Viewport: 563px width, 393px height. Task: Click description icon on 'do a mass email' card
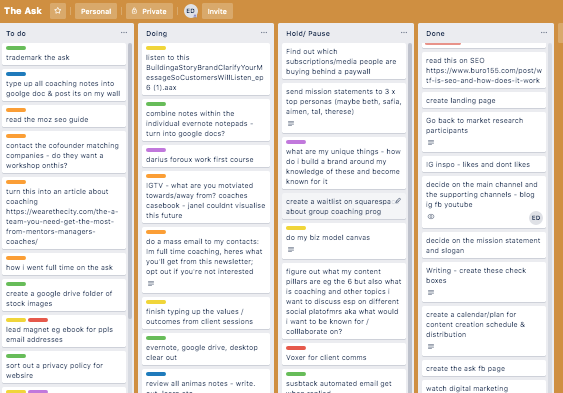[x=151, y=284]
